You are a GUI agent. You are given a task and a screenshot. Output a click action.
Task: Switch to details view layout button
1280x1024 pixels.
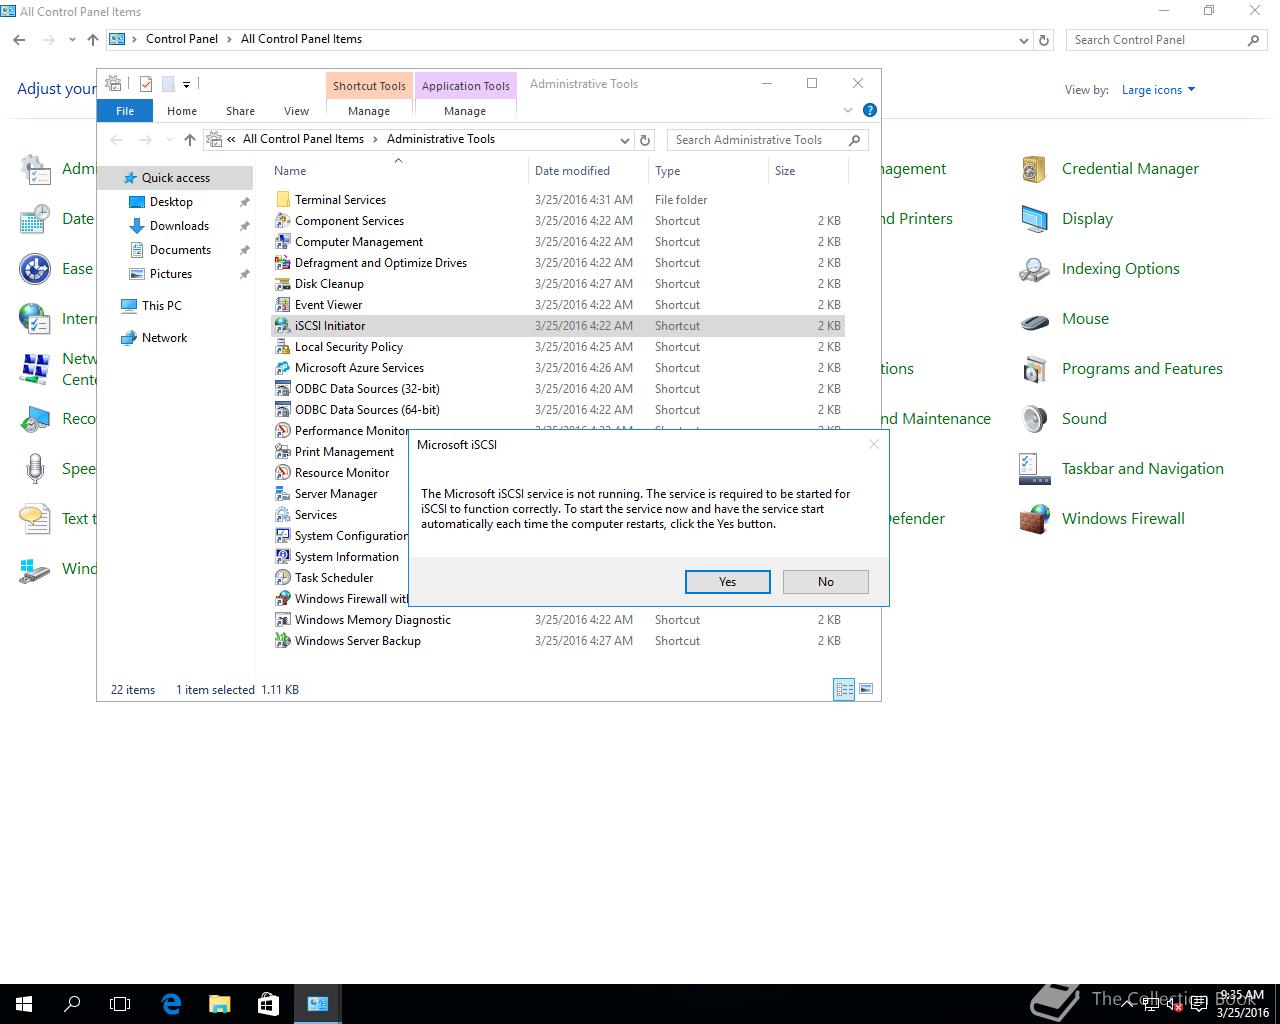(x=844, y=689)
